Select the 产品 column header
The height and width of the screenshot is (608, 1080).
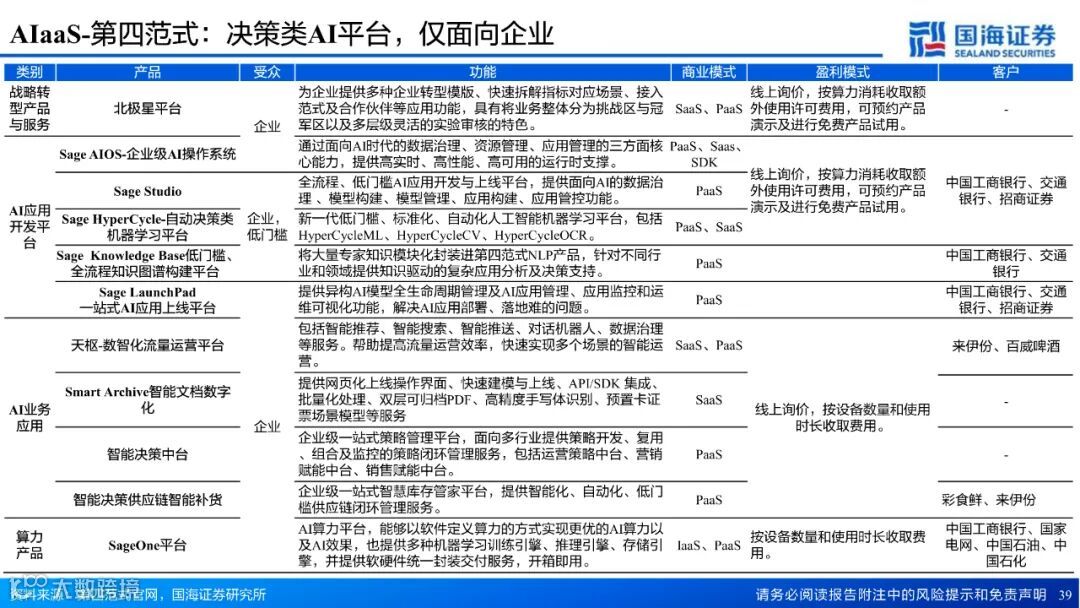click(x=147, y=72)
